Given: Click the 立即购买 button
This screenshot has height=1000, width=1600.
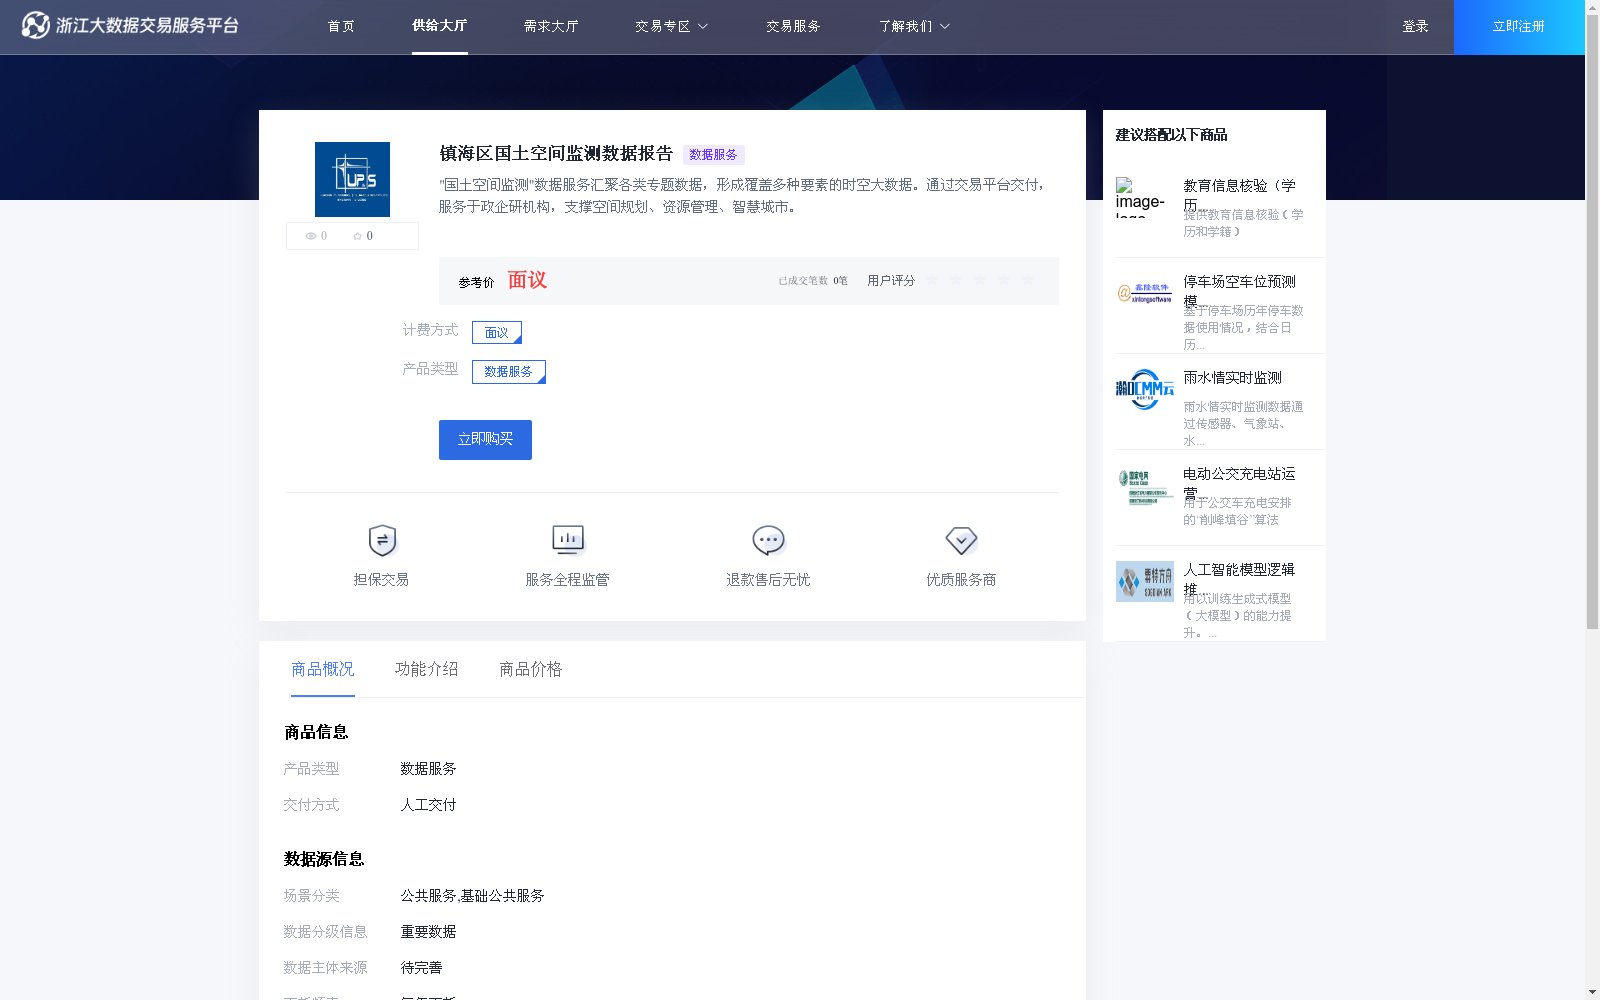Looking at the screenshot, I should 485,440.
